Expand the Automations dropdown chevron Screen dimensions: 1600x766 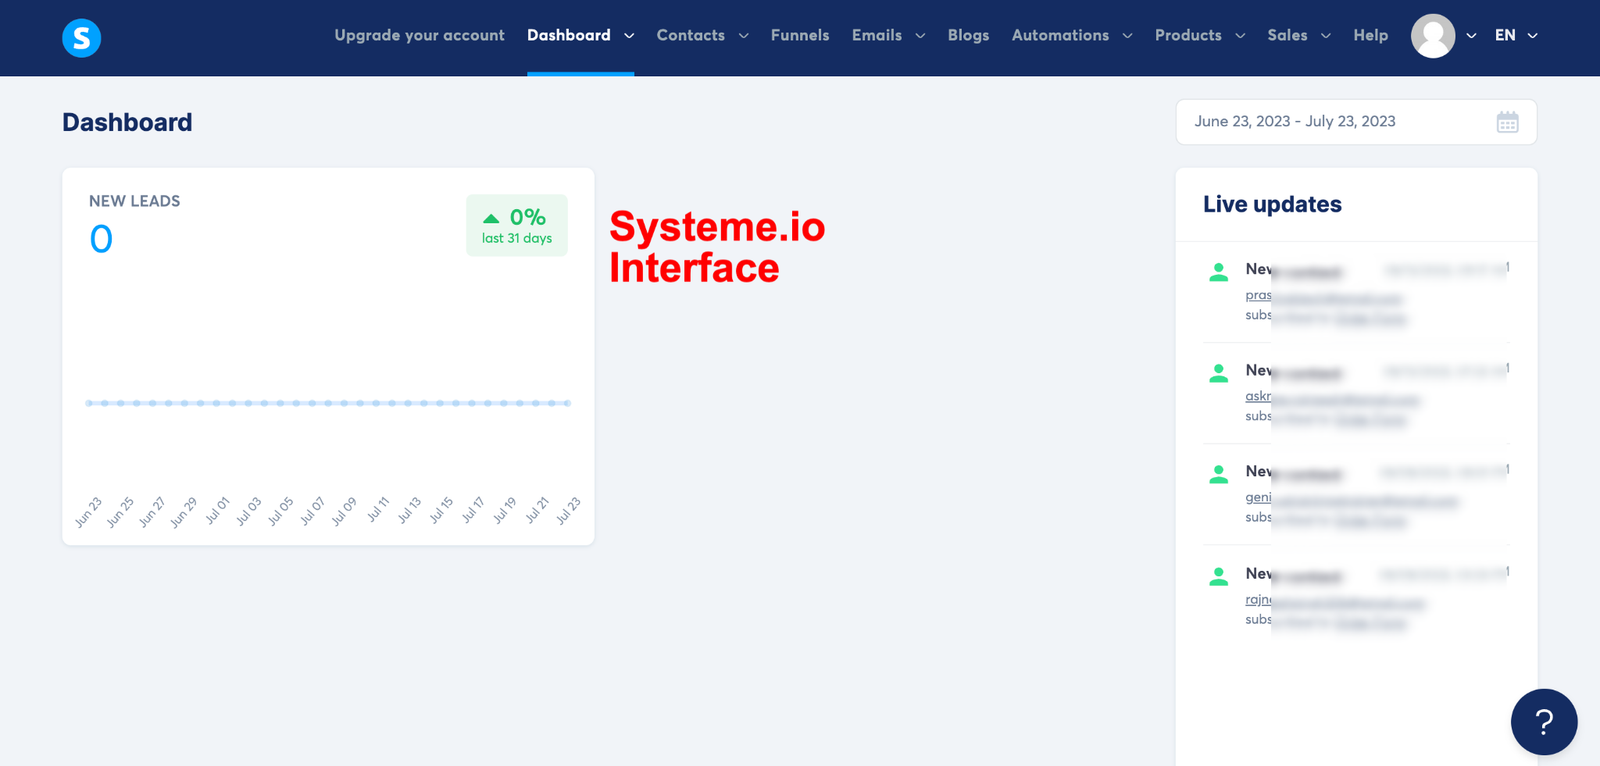(1127, 36)
